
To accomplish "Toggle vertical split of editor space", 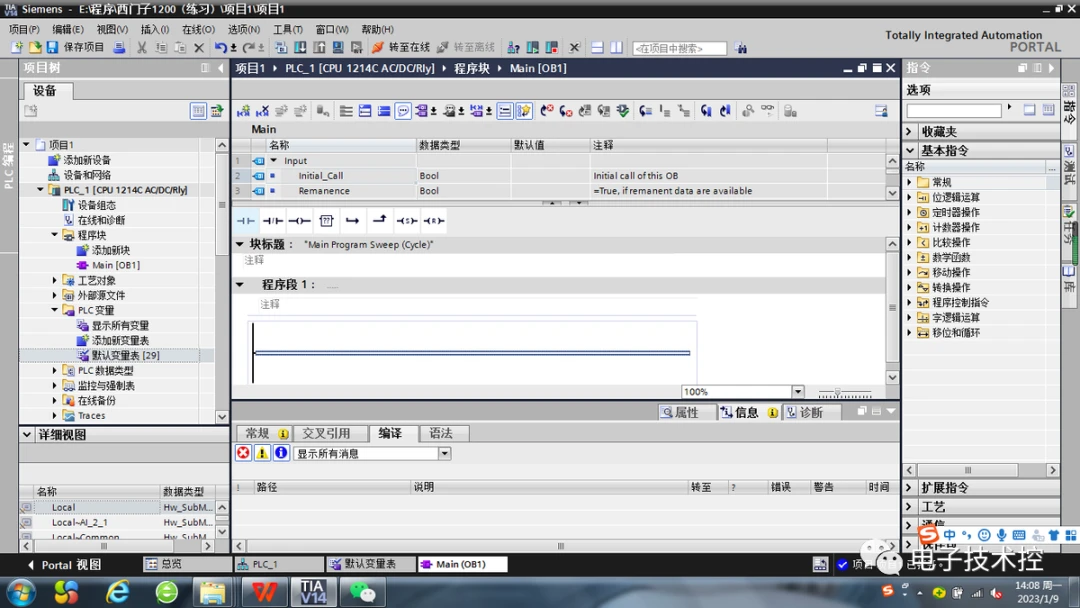I will (616, 48).
